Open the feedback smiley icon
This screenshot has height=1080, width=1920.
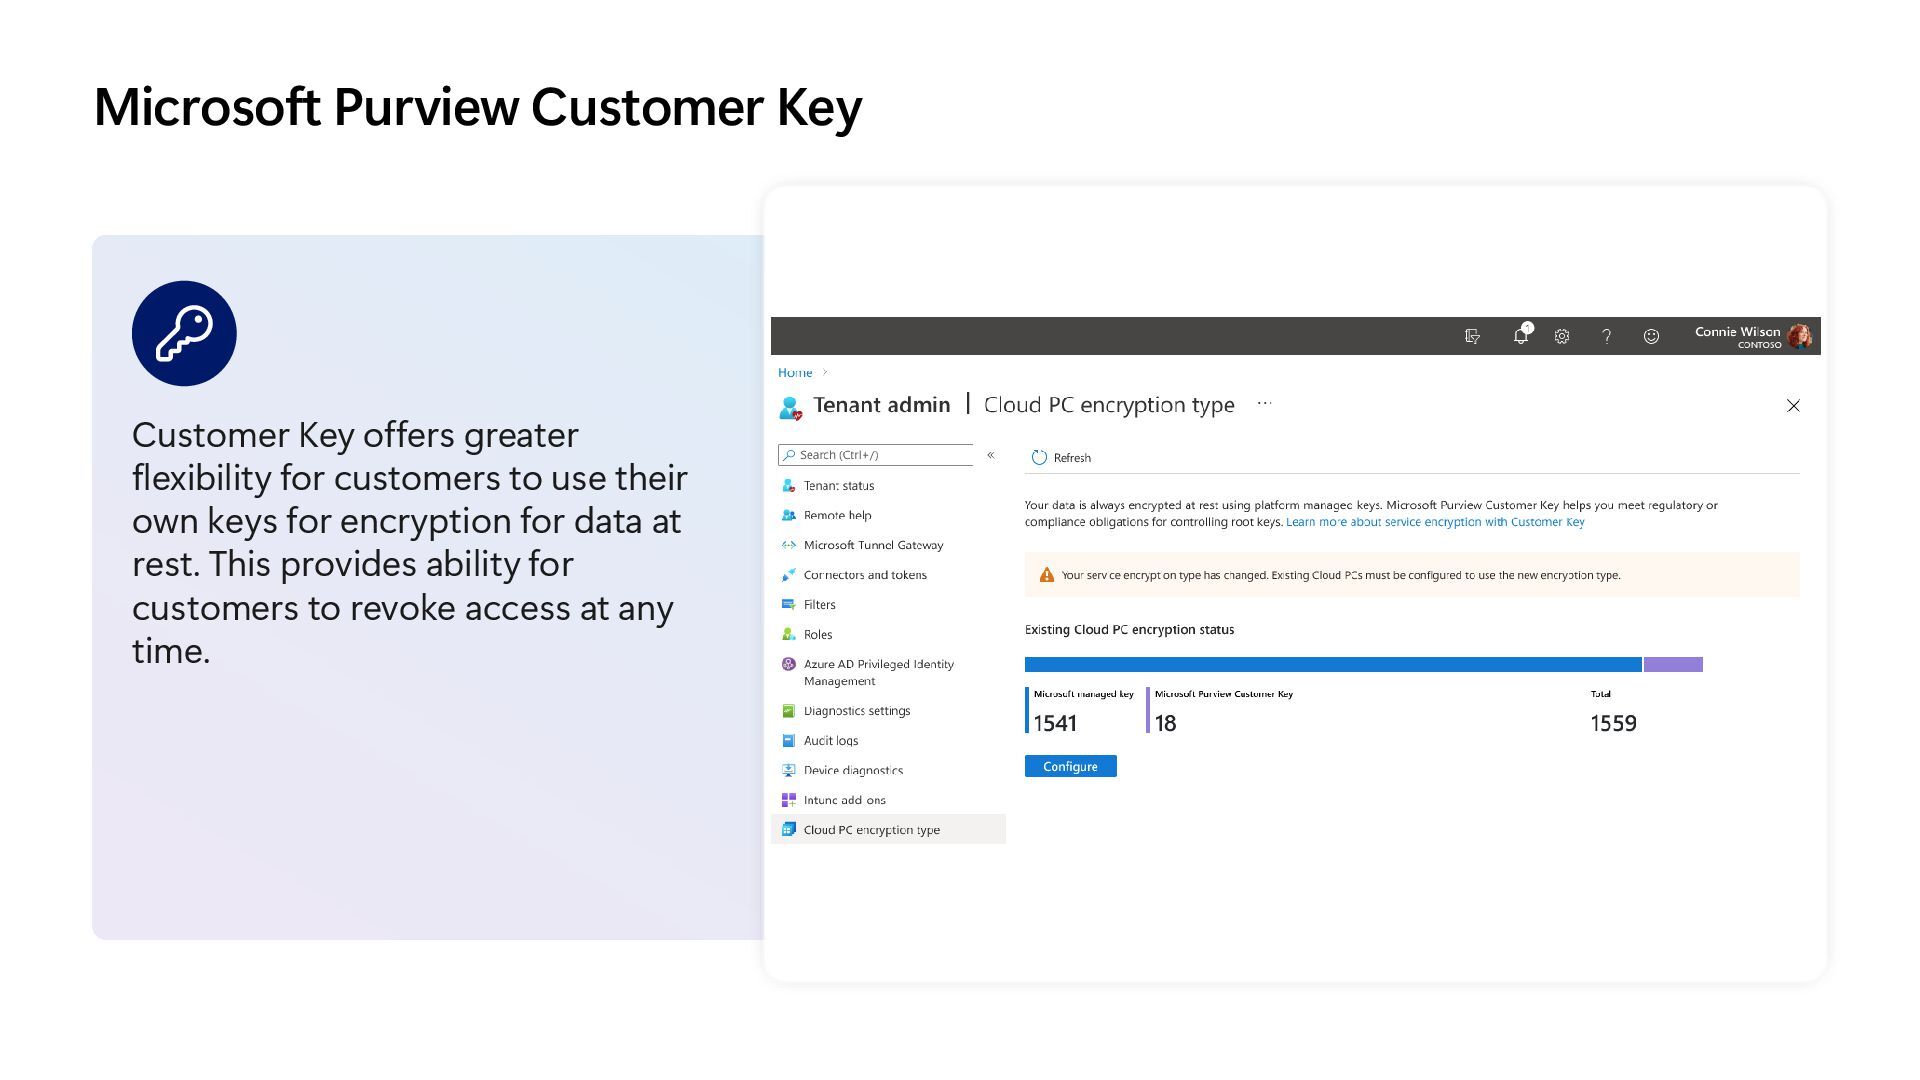pyautogui.click(x=1651, y=337)
